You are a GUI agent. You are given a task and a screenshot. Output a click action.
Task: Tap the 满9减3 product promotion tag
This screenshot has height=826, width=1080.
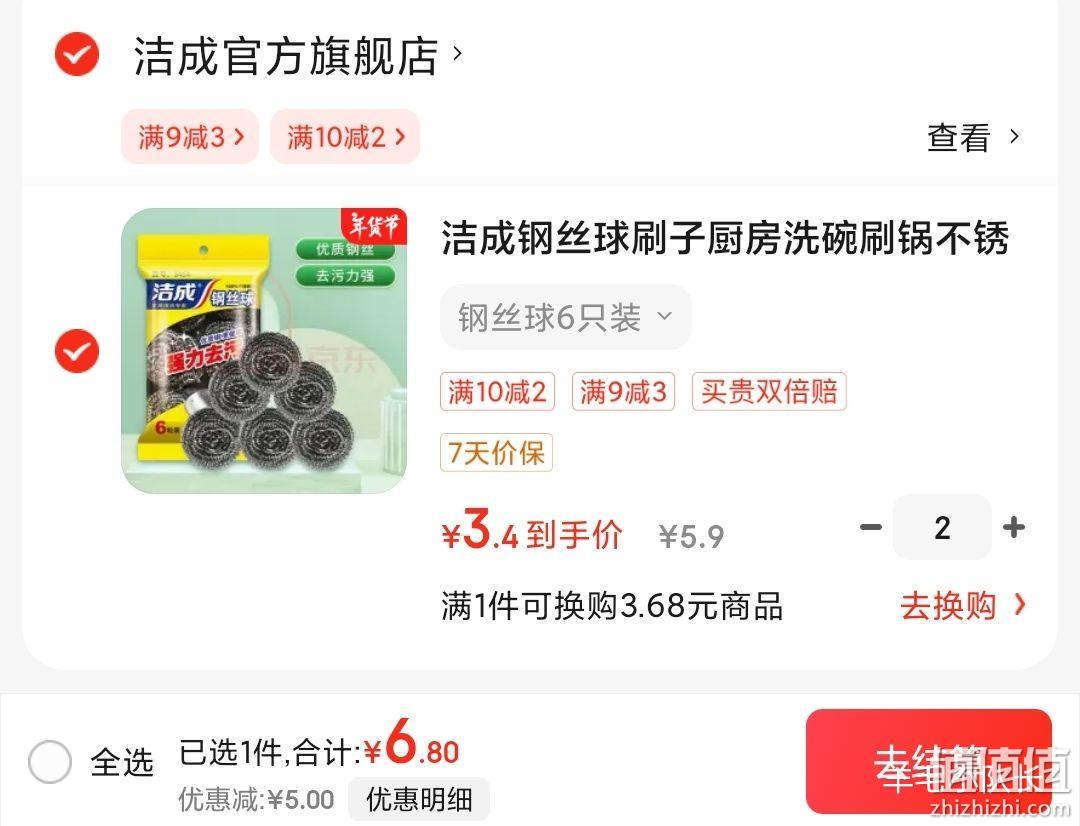tap(623, 391)
